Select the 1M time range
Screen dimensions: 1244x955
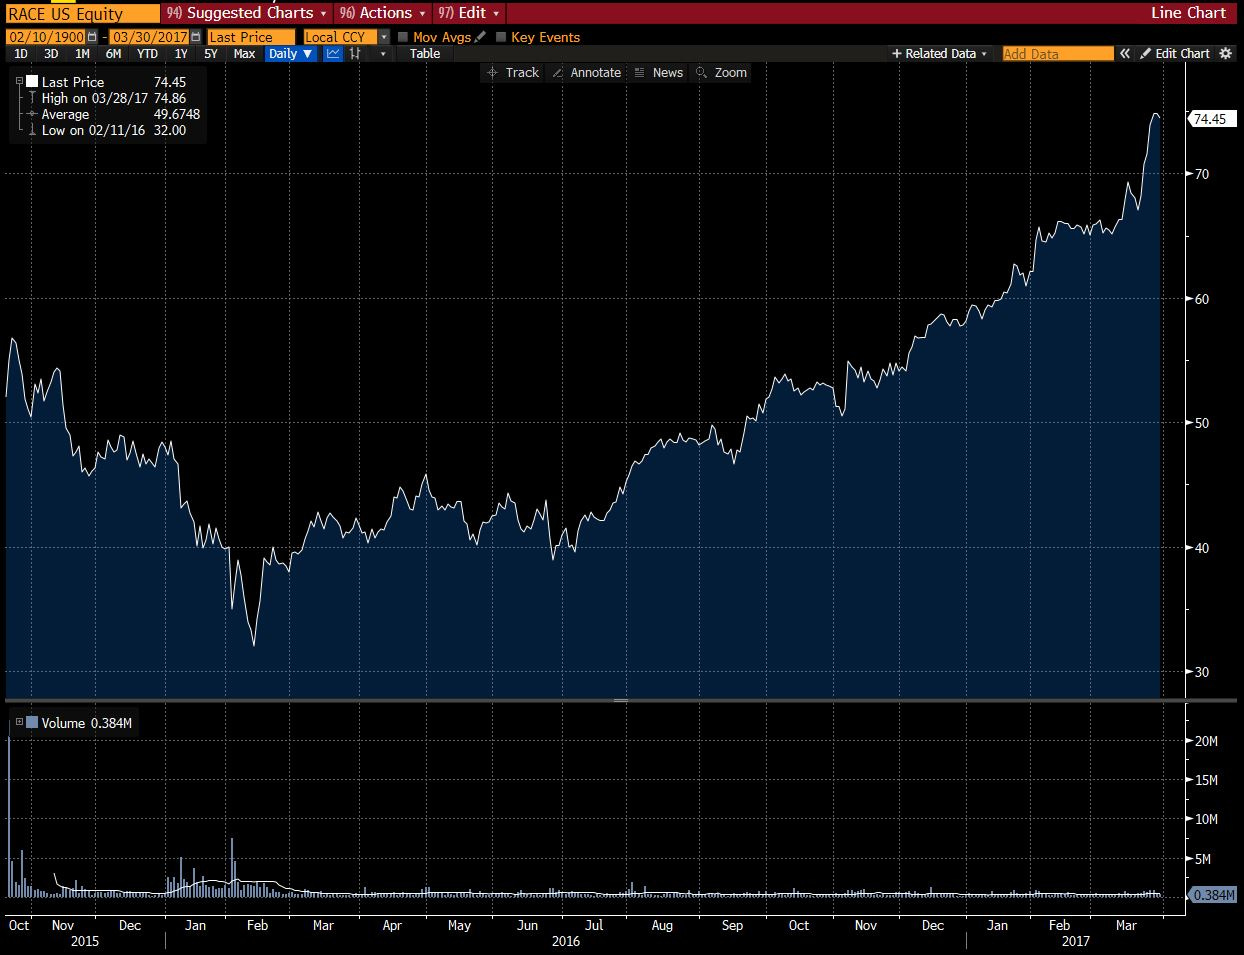[x=82, y=54]
